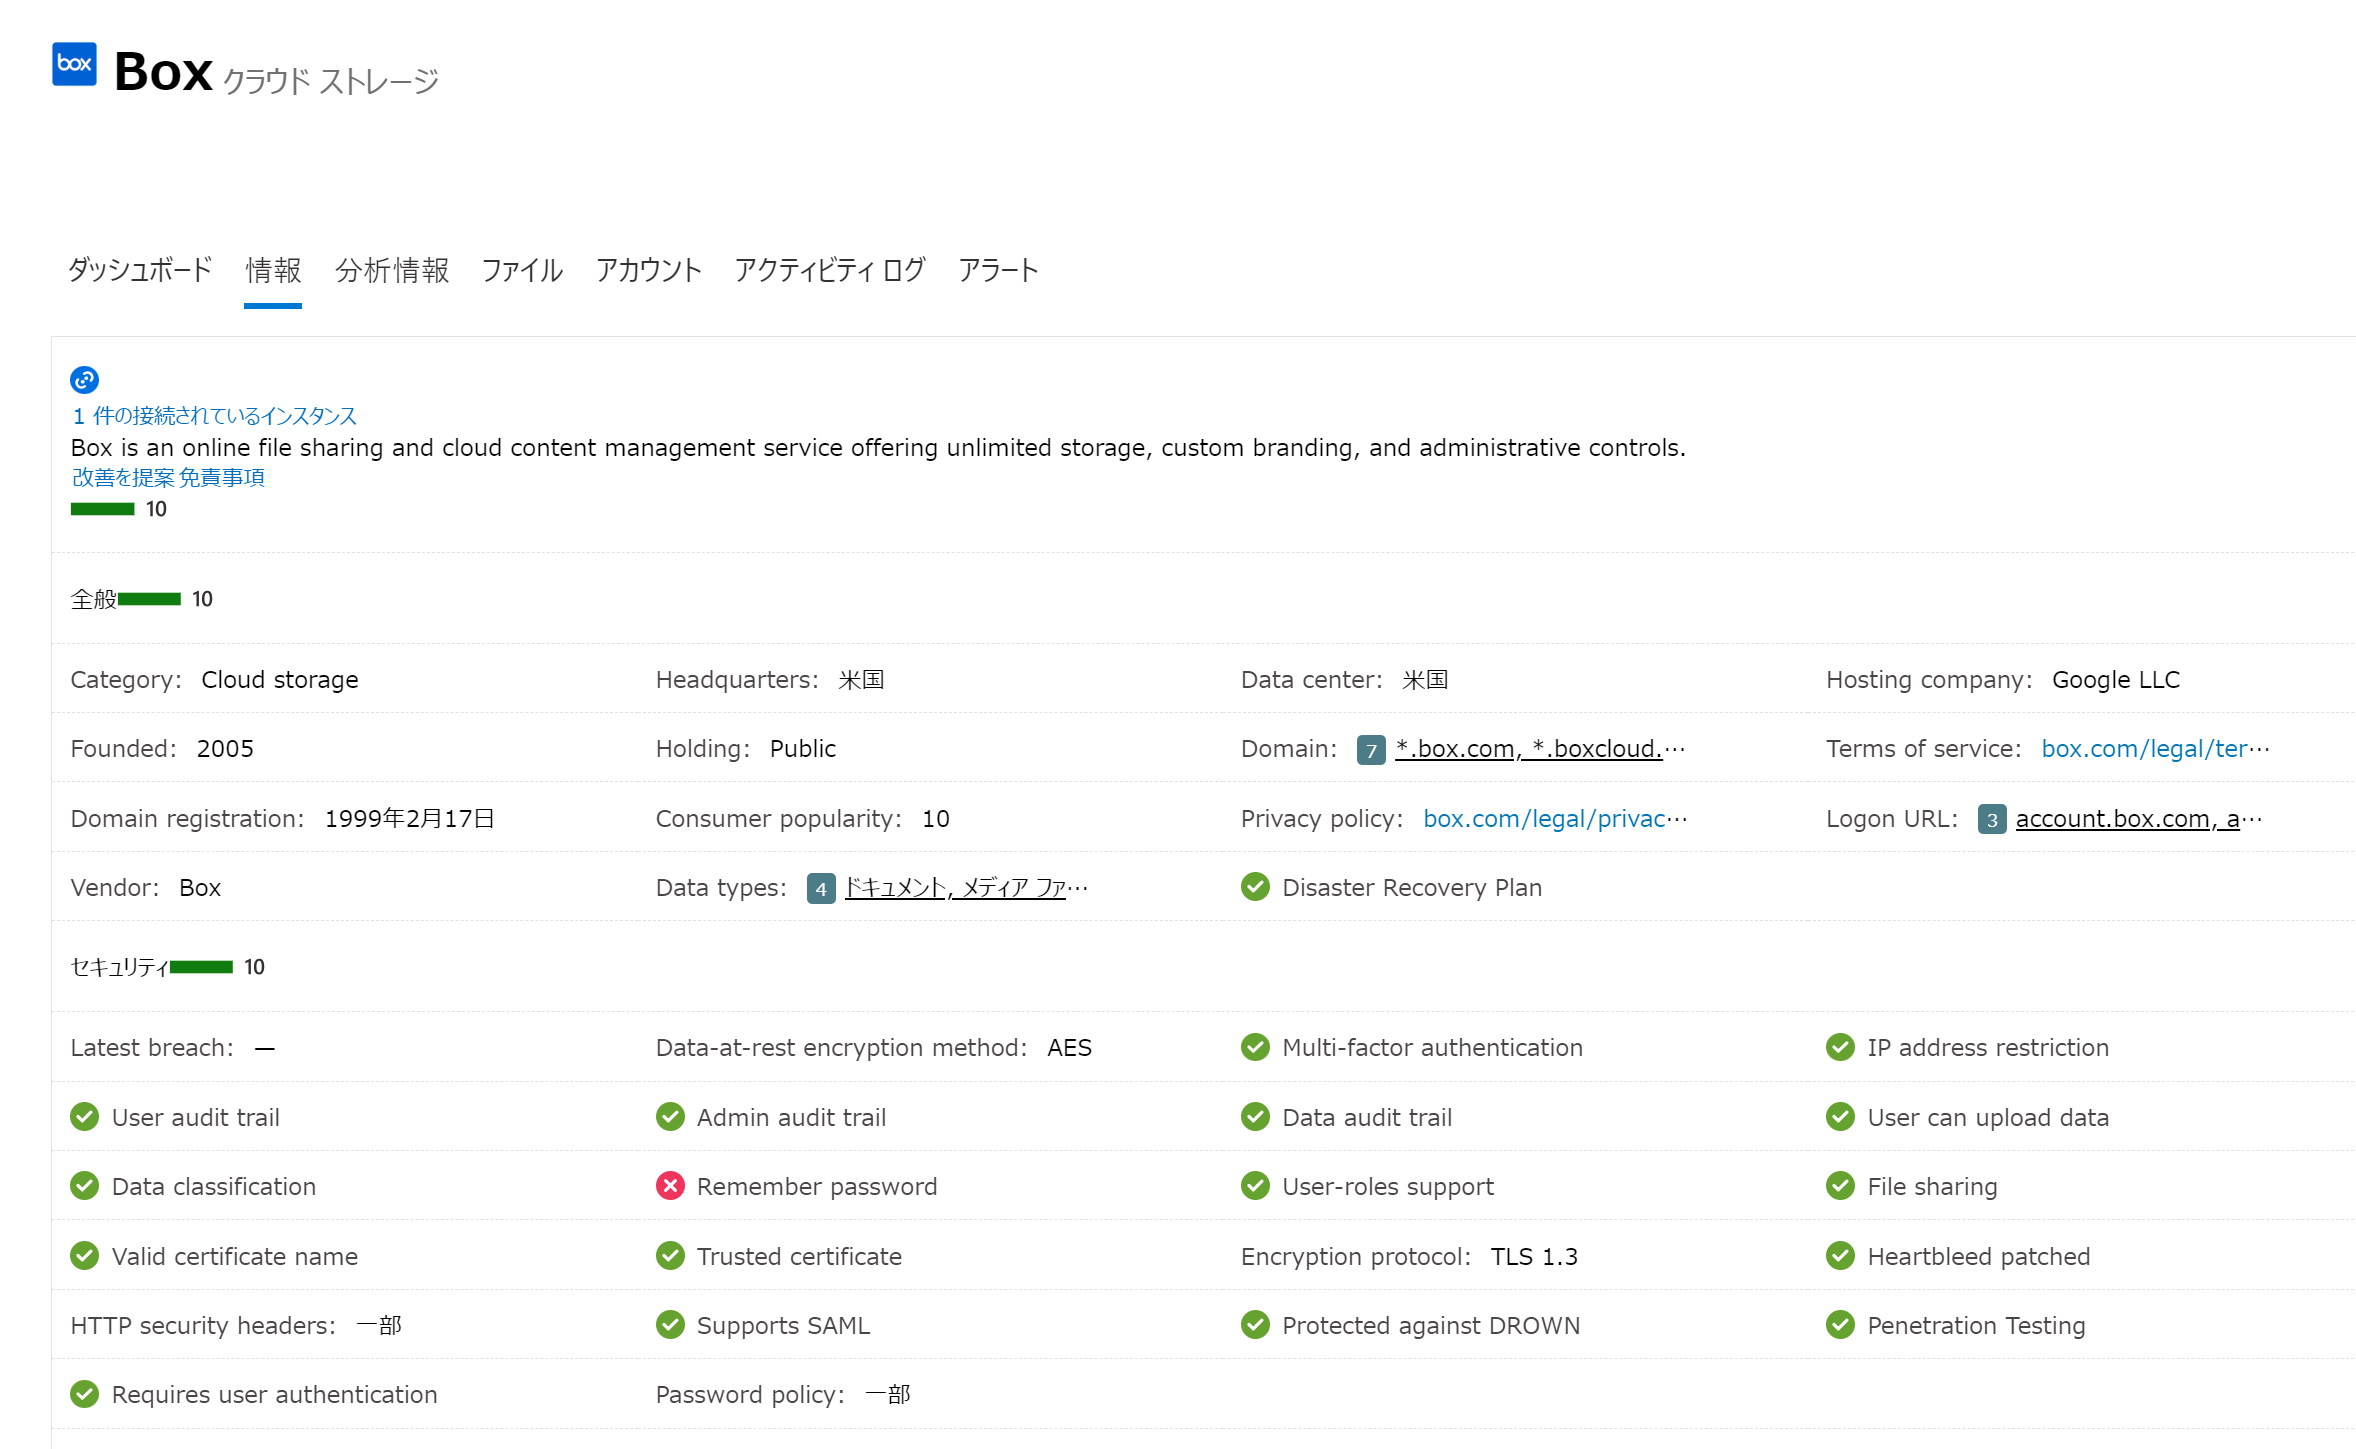Viewport: 2356px width, 1449px height.
Task: Expand the 3 logon URLs badge
Action: [x=1991, y=818]
